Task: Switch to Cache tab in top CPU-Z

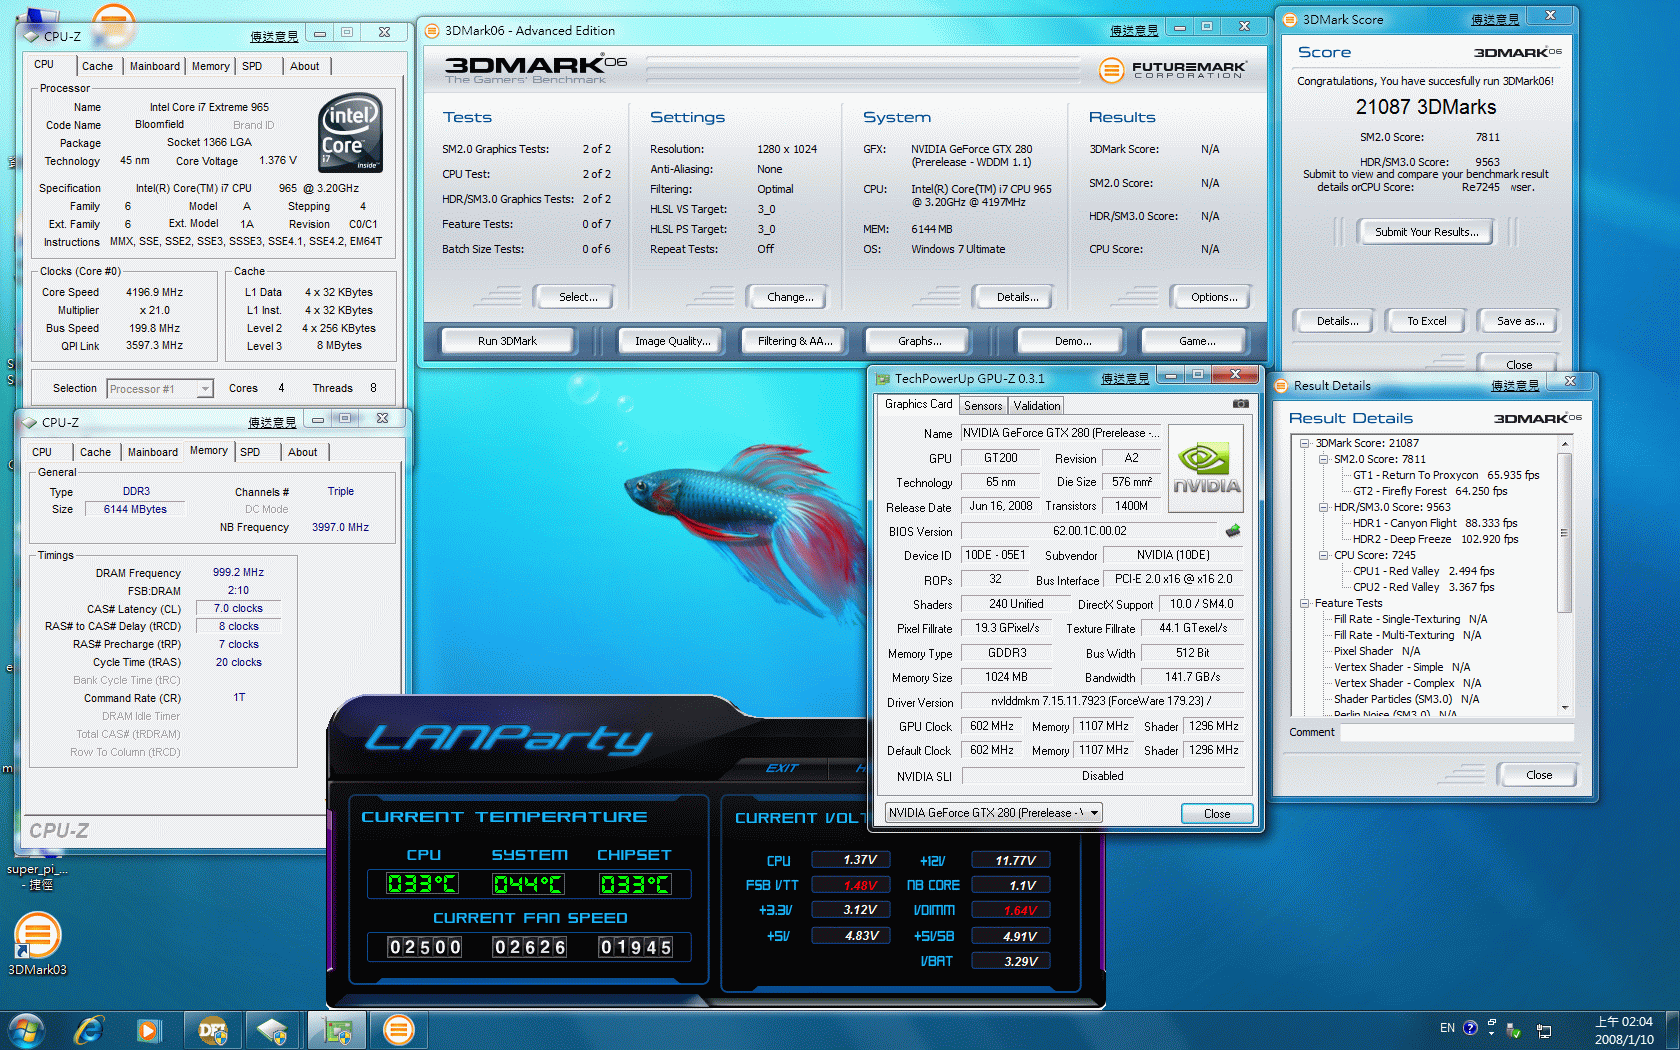Action: coord(97,66)
